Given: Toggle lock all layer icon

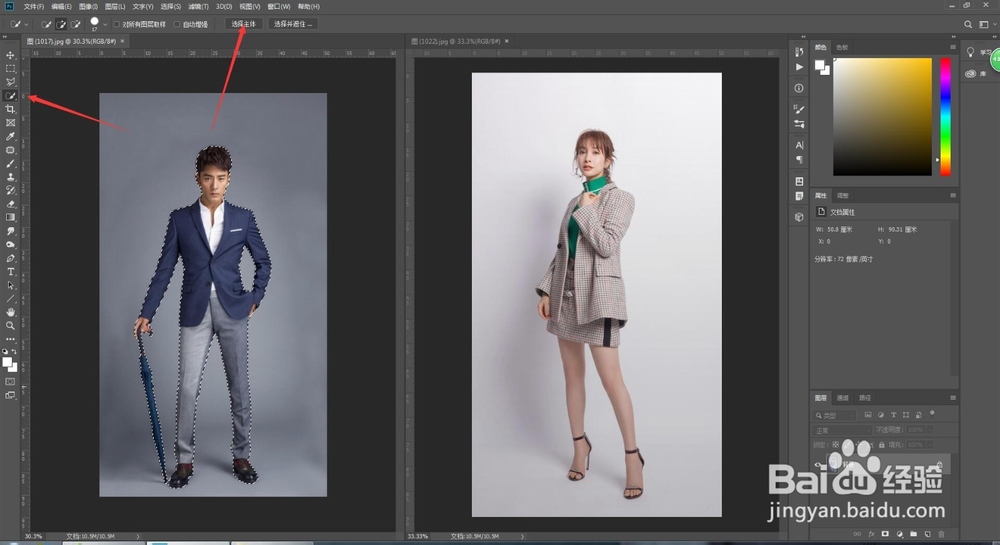Looking at the screenshot, I should 881,444.
